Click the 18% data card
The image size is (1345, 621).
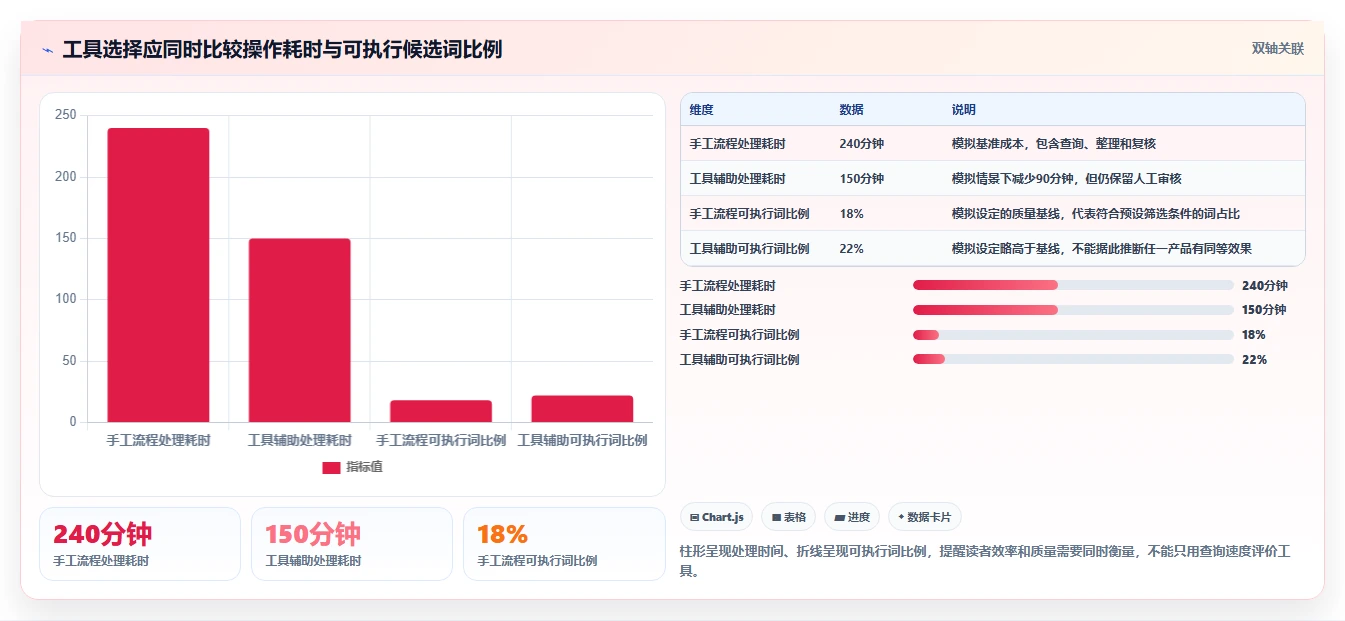pos(564,544)
